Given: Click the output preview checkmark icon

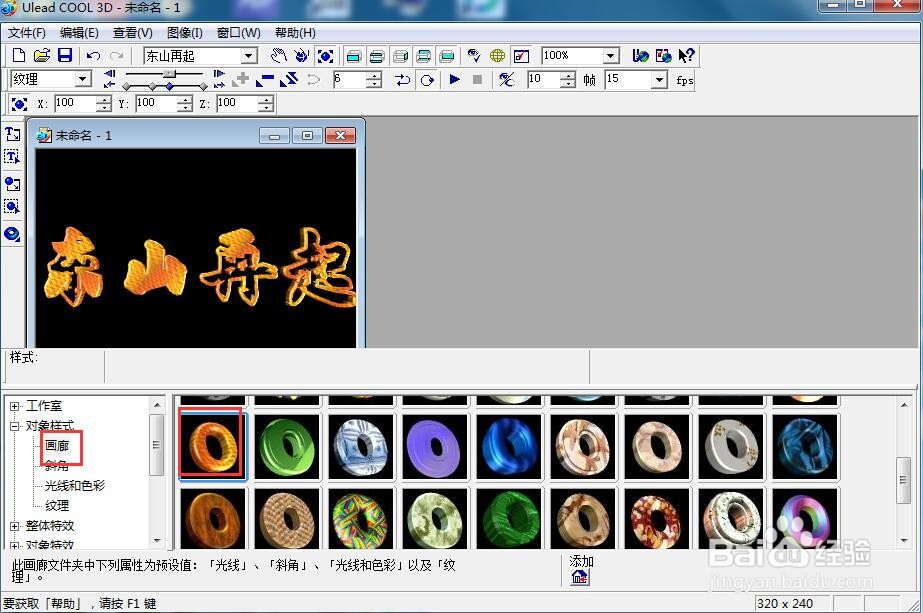Looking at the screenshot, I should point(522,56).
